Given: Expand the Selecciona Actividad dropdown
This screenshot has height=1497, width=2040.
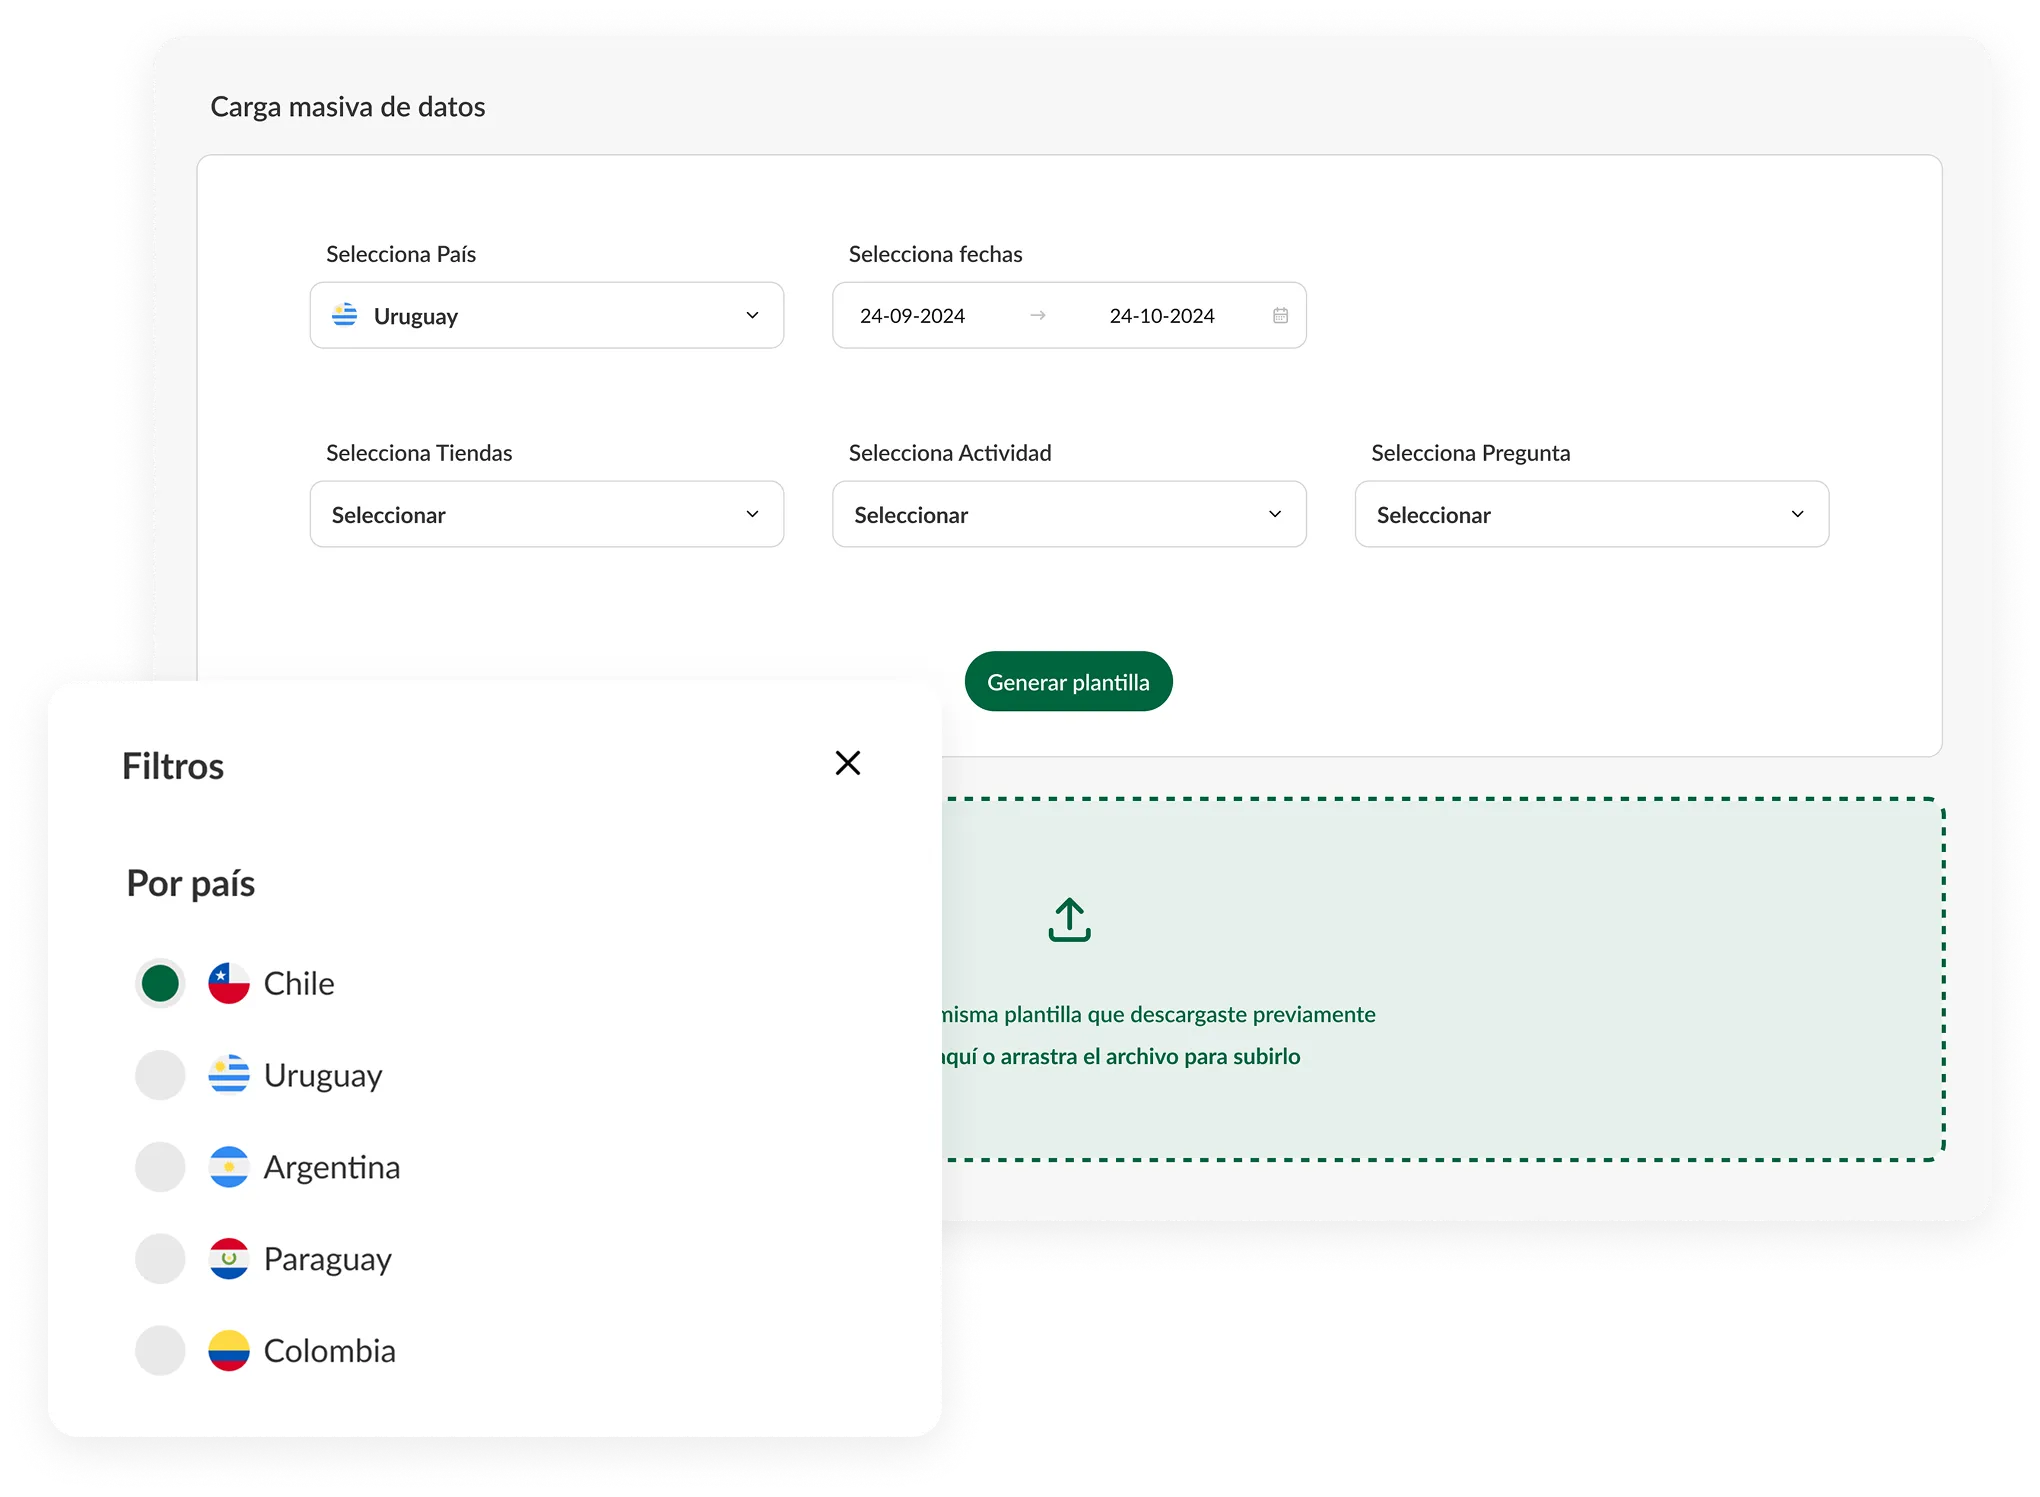Looking at the screenshot, I should click(x=1069, y=514).
